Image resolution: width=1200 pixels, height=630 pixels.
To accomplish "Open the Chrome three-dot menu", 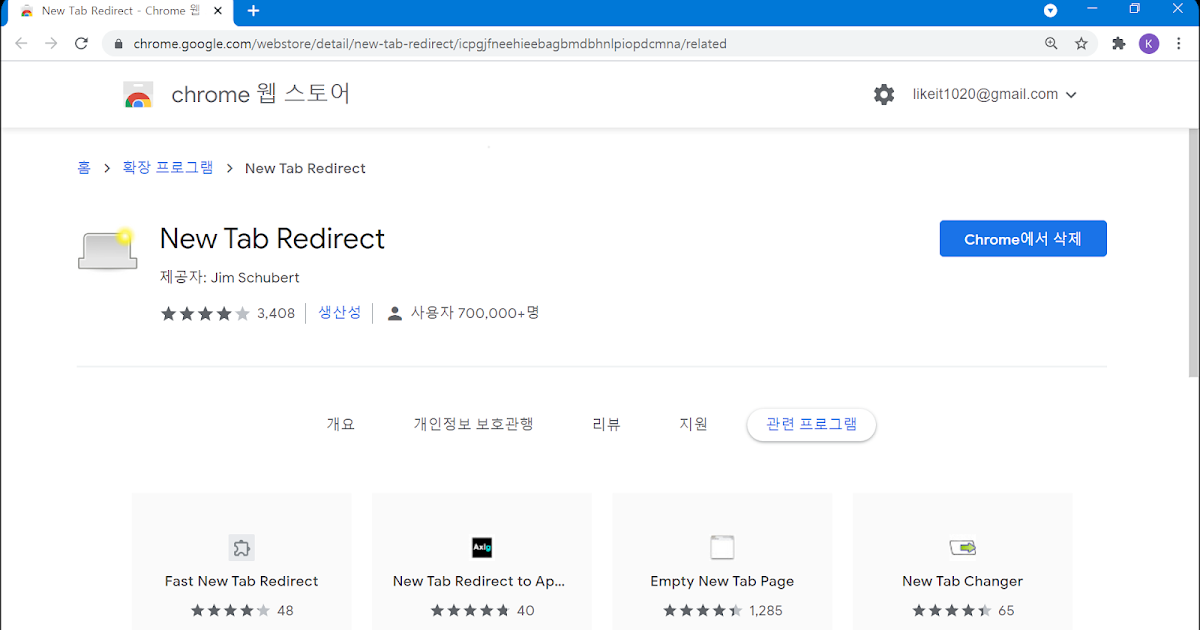I will [x=1178, y=43].
